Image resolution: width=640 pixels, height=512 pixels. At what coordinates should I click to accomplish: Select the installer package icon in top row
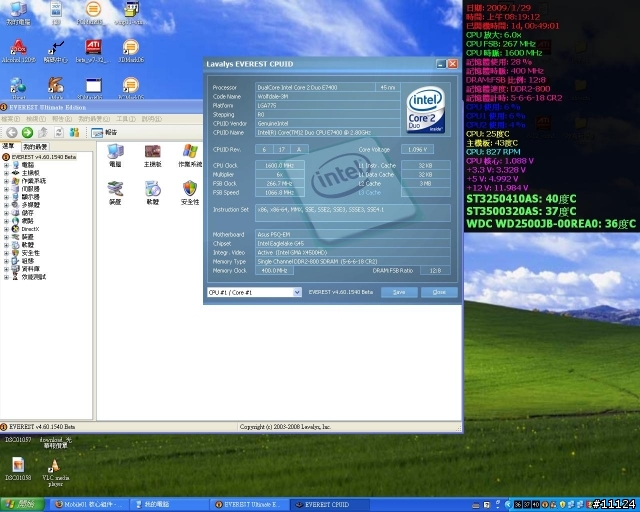click(131, 13)
